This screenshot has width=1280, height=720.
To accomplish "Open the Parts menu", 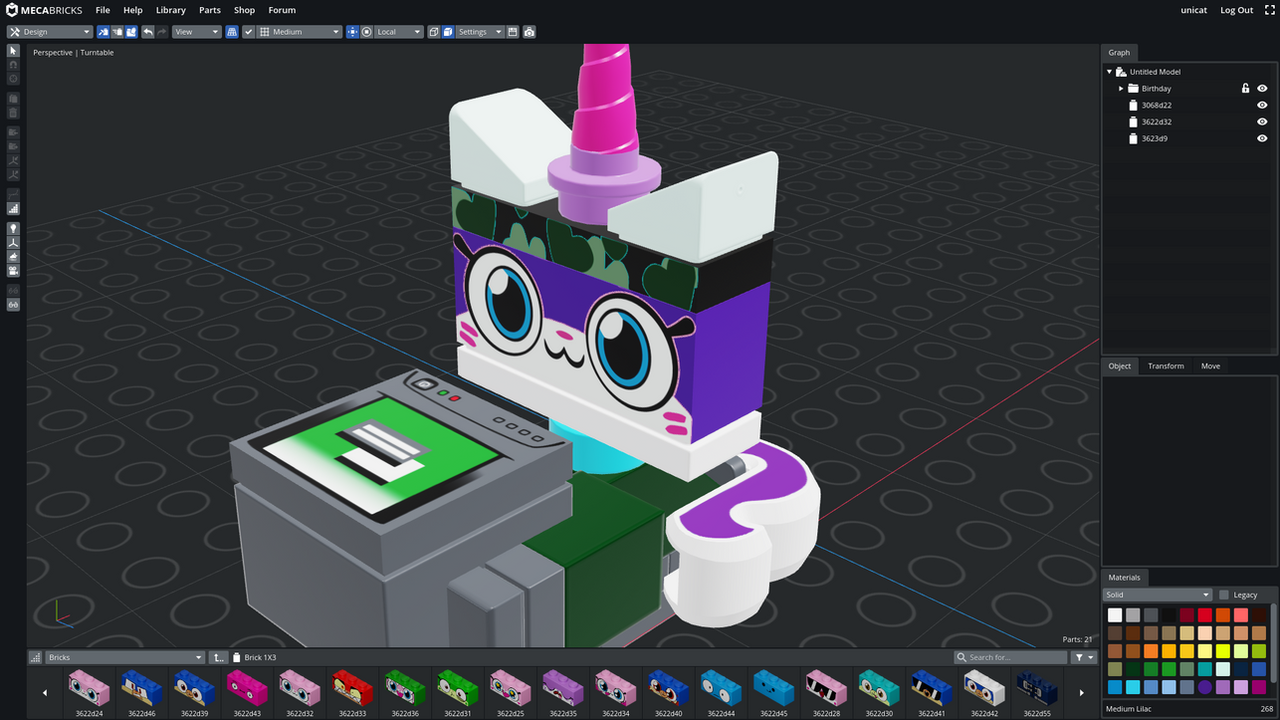I will tap(210, 10).
